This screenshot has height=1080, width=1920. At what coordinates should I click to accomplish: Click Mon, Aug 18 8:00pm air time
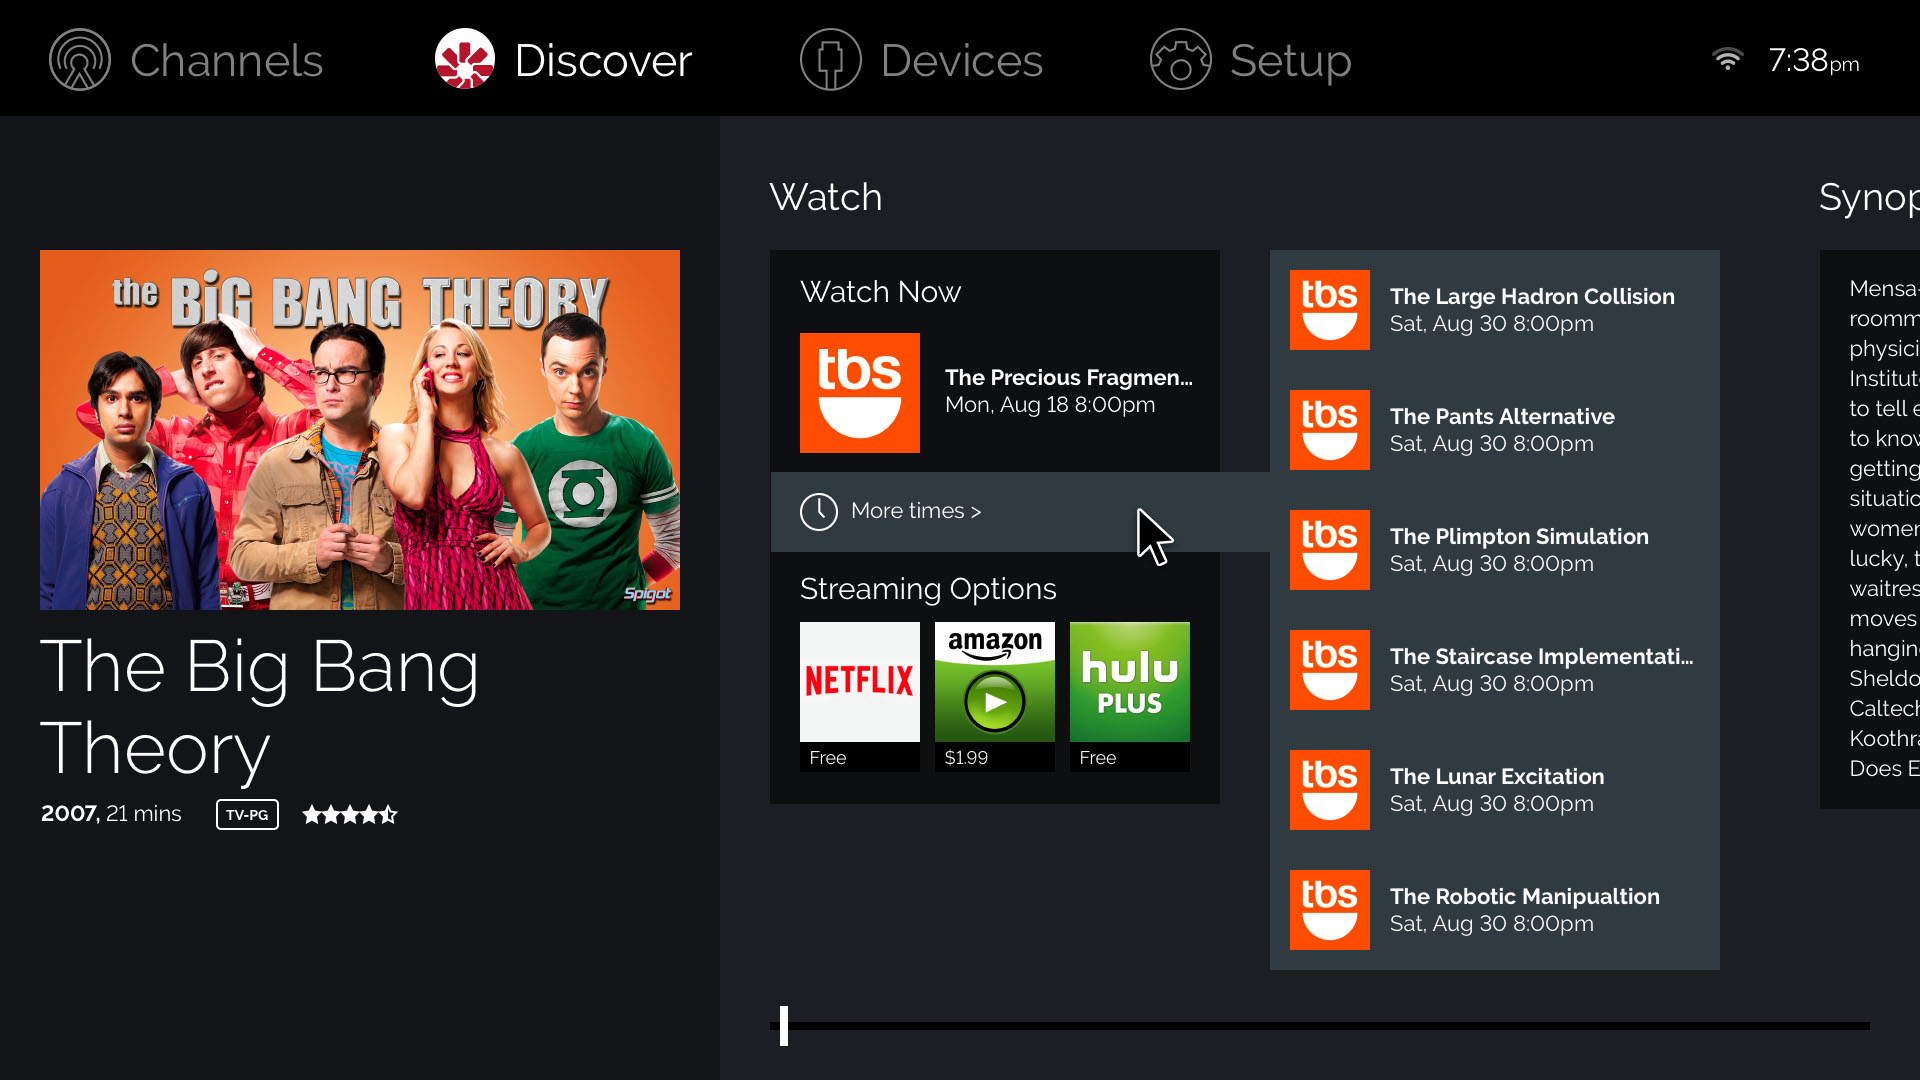click(x=1050, y=405)
